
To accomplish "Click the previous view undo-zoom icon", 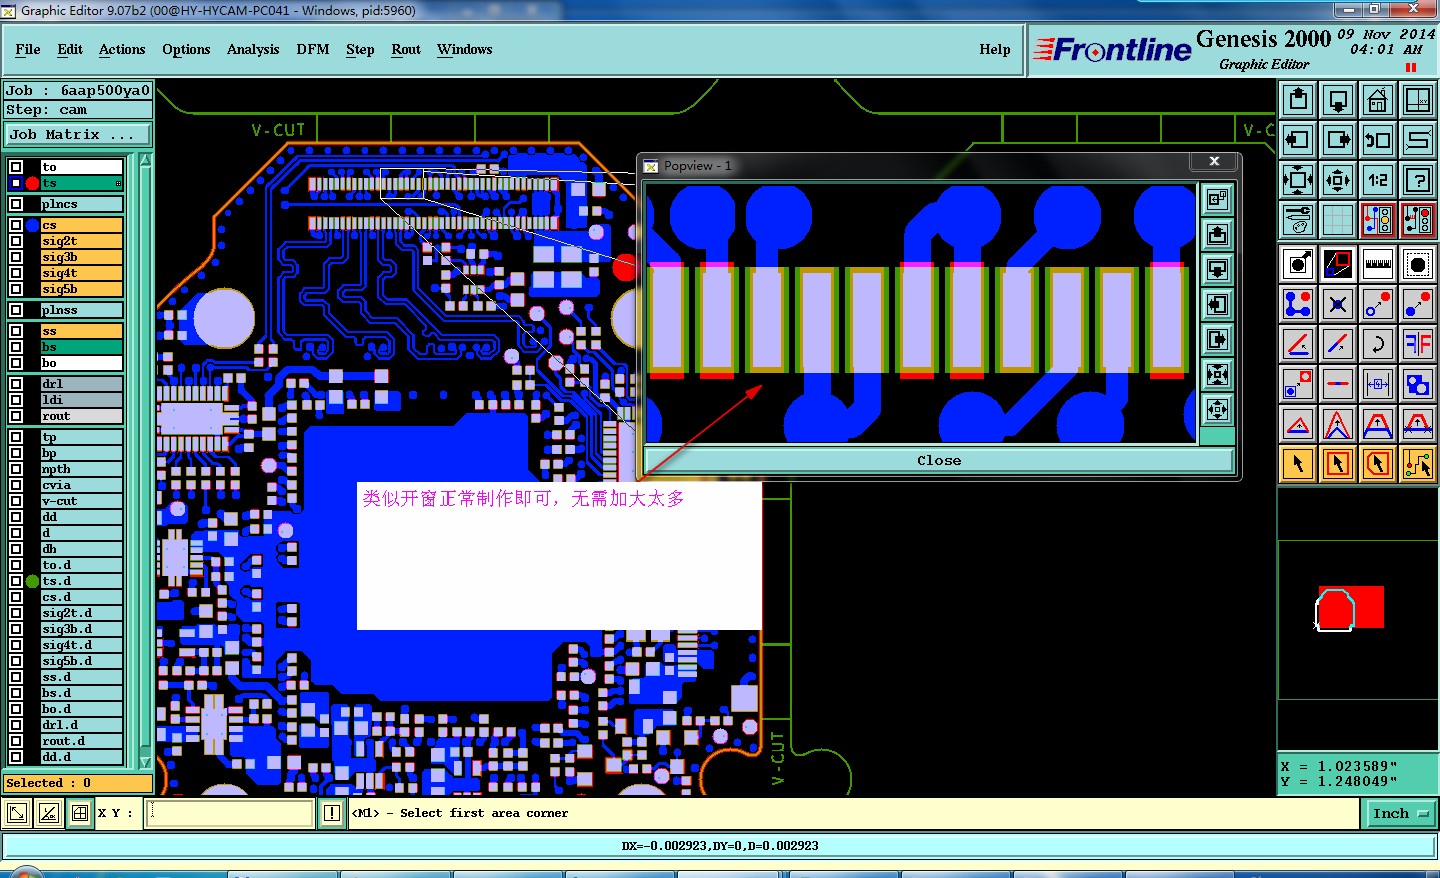I will [x=1378, y=140].
